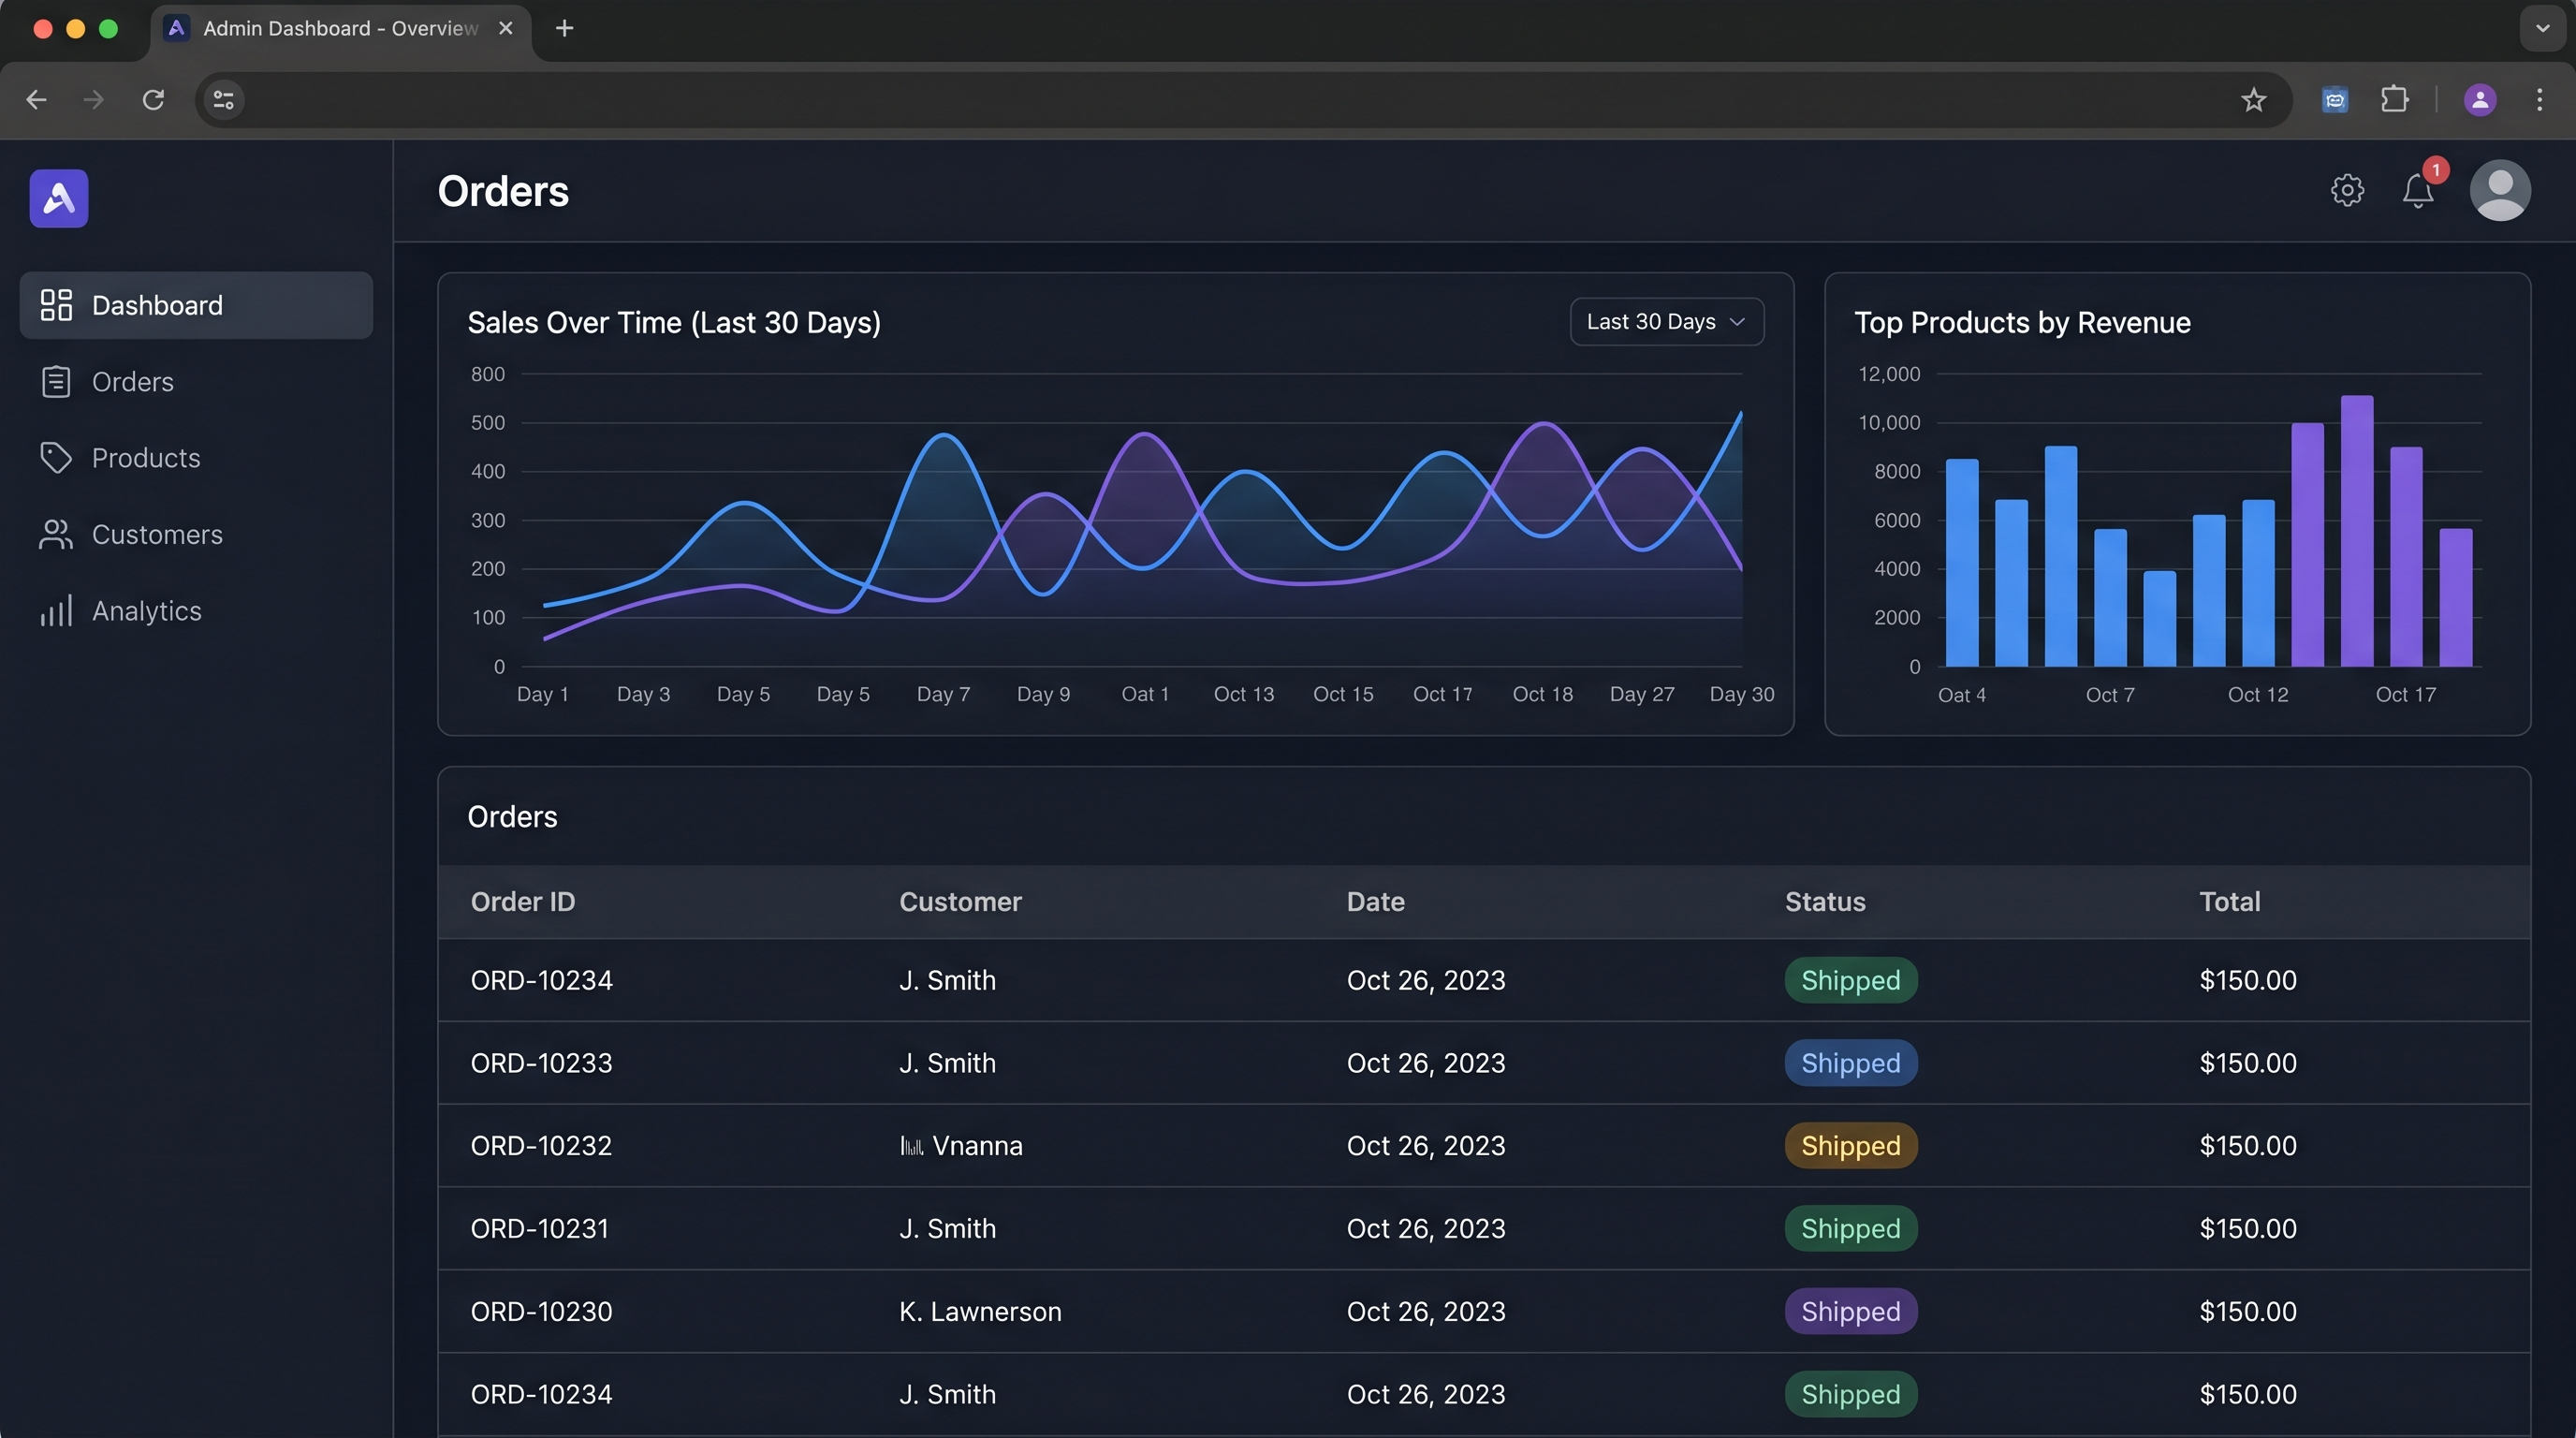Click customer K. Lawnerson
Image resolution: width=2576 pixels, height=1438 pixels.
pyautogui.click(x=980, y=1312)
